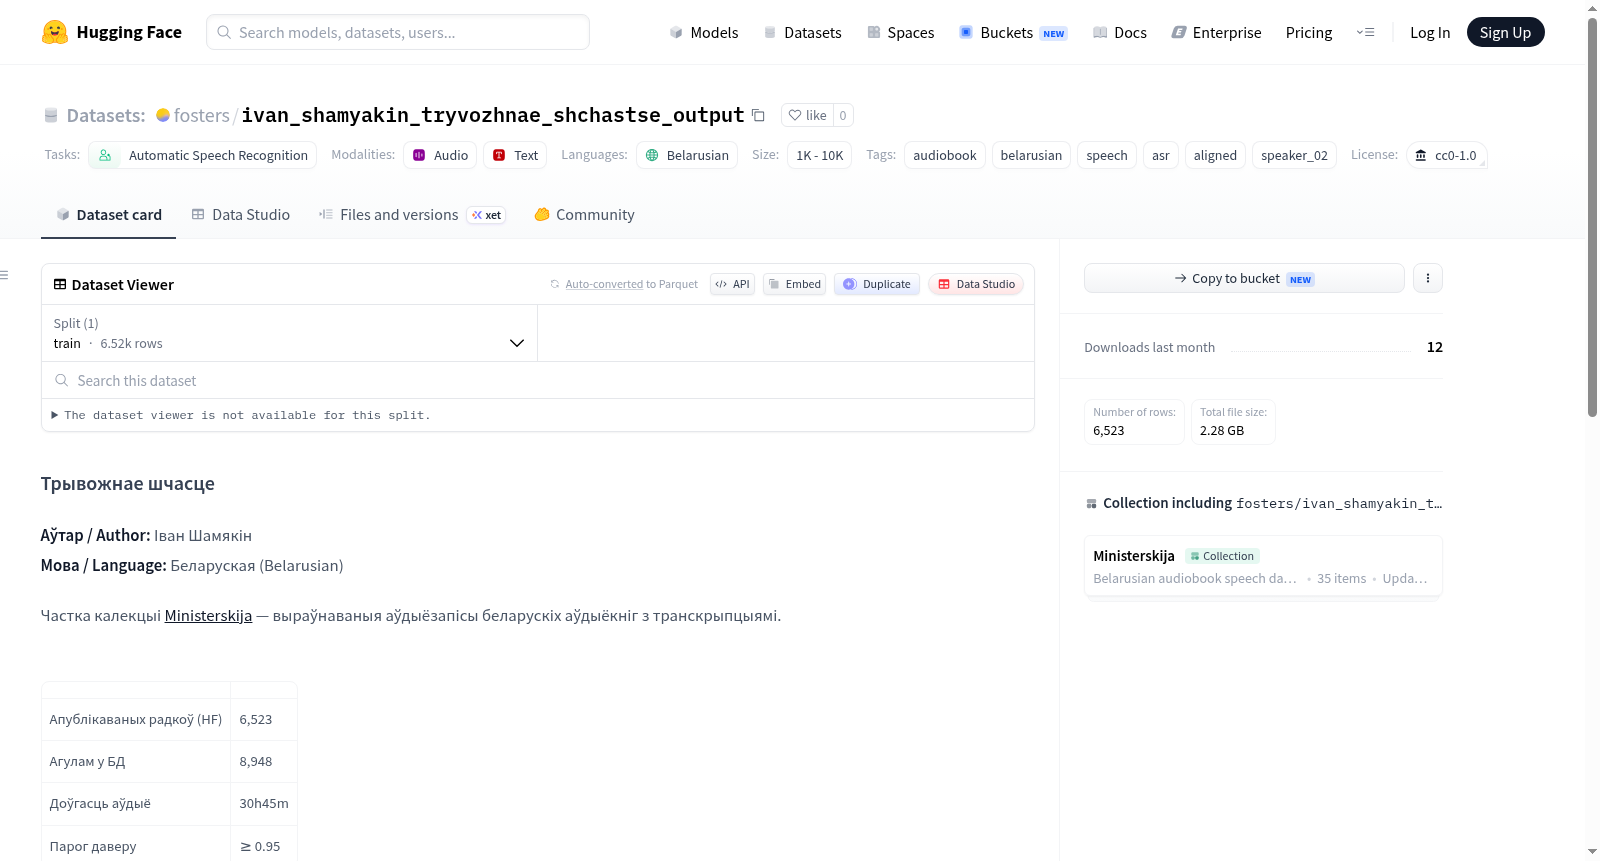
Task: Click the Embed button
Action: pyautogui.click(x=794, y=284)
